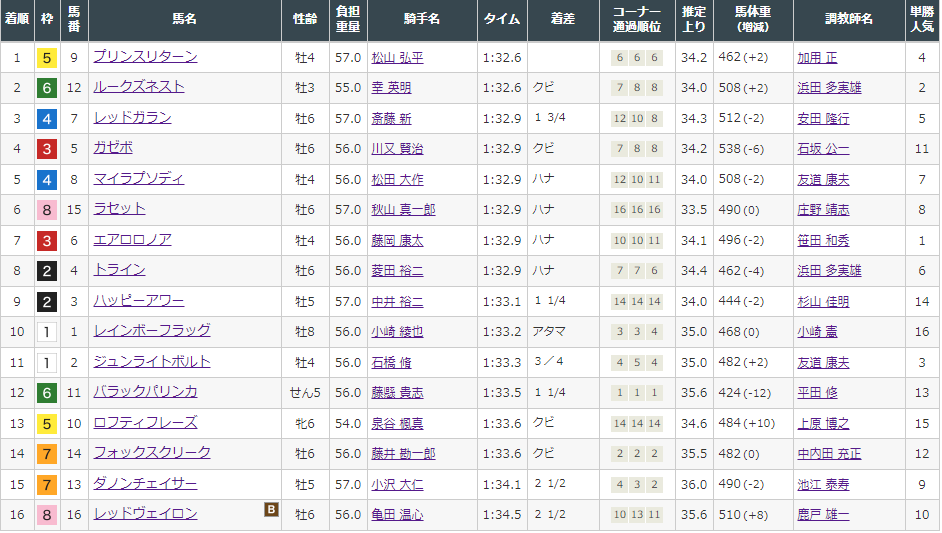Open the ダノンチェイサー horse link
The height and width of the screenshot is (533, 942).
click(x=145, y=483)
